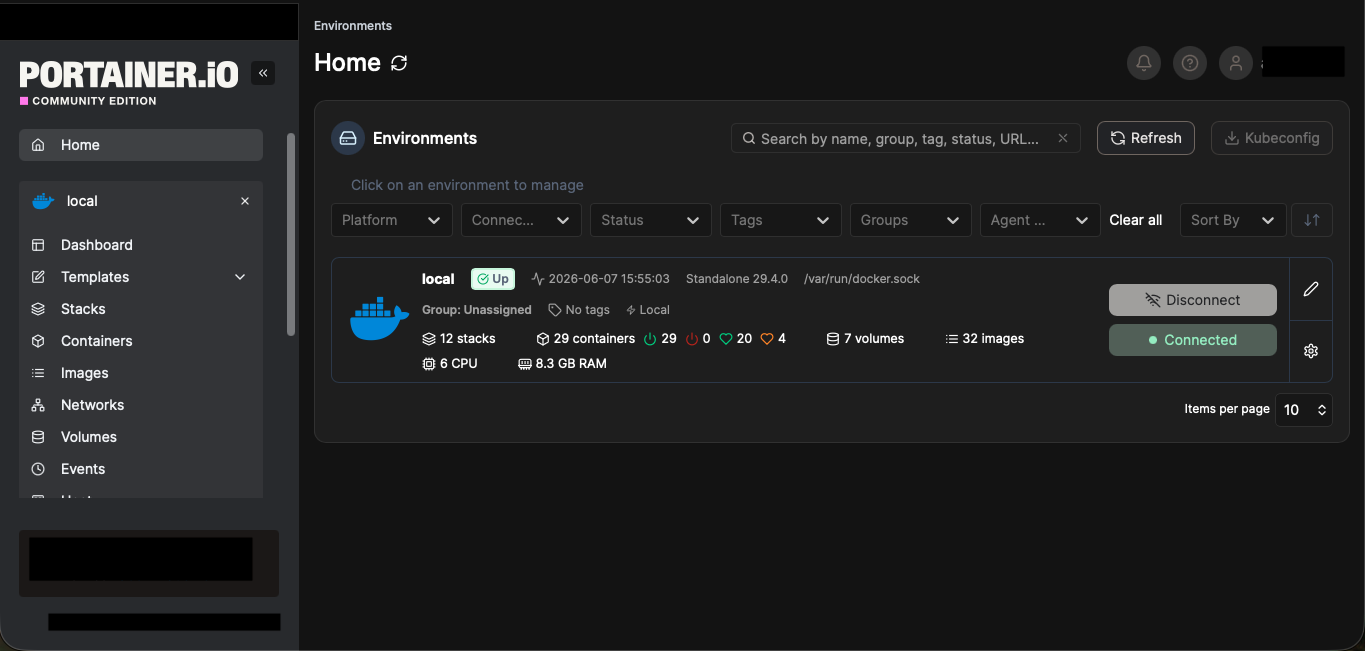
Task: Open the local environment name link
Action: click(438, 279)
